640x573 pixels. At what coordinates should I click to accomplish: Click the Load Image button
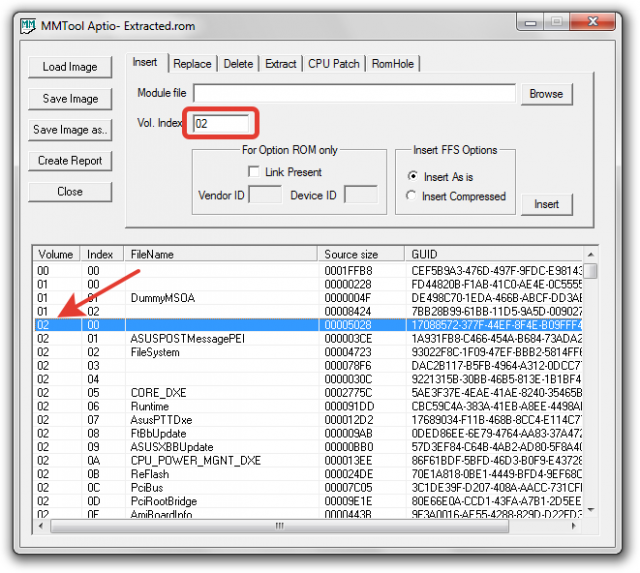coord(70,67)
